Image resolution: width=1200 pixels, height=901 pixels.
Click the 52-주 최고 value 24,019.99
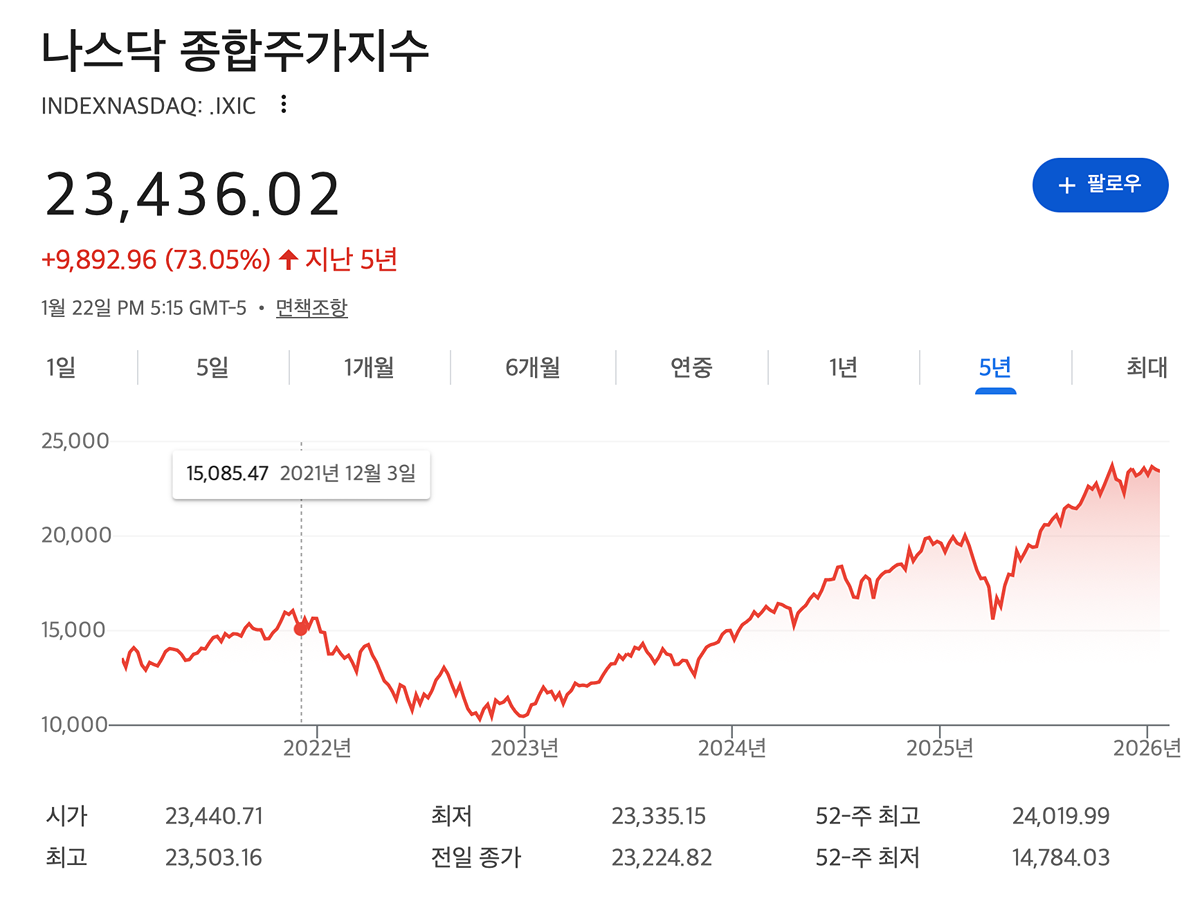coord(1061,817)
